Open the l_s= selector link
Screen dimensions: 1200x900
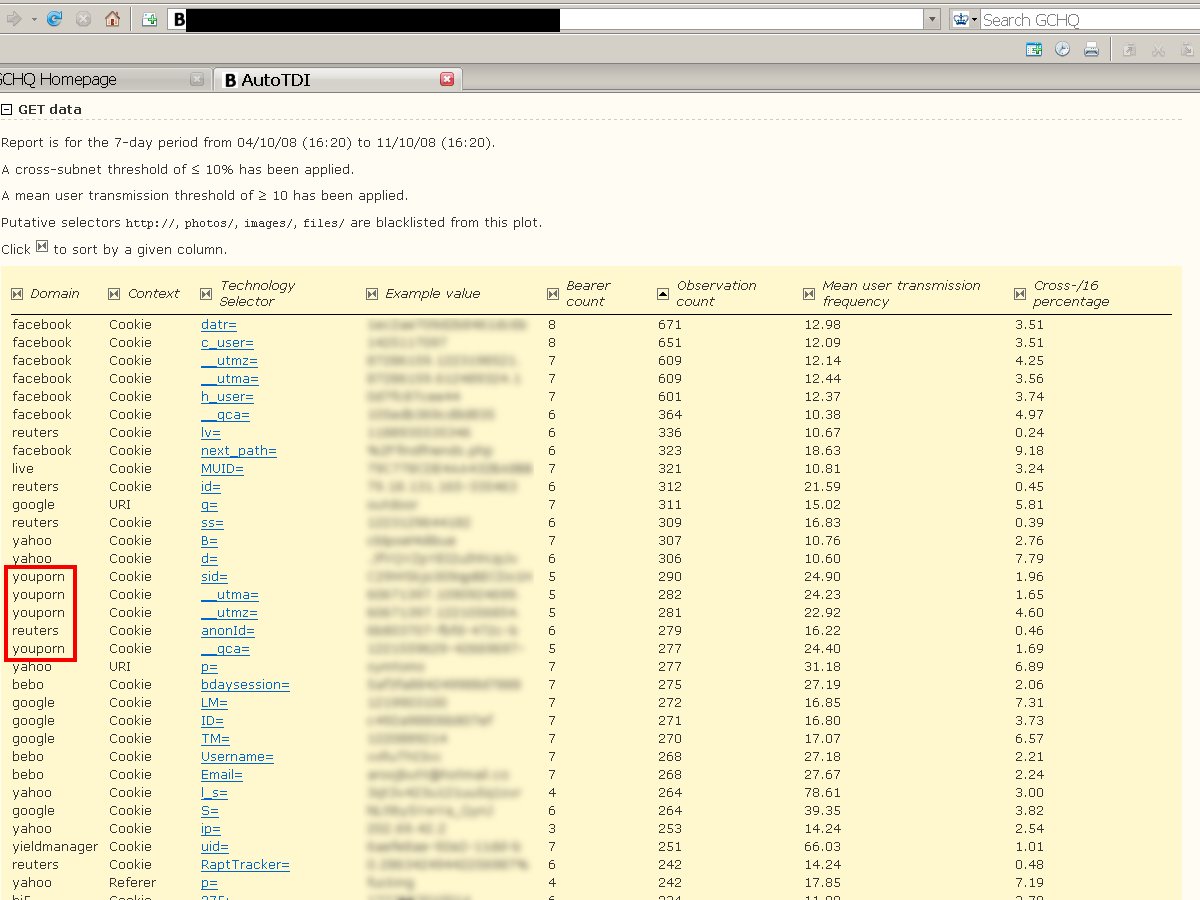(214, 793)
